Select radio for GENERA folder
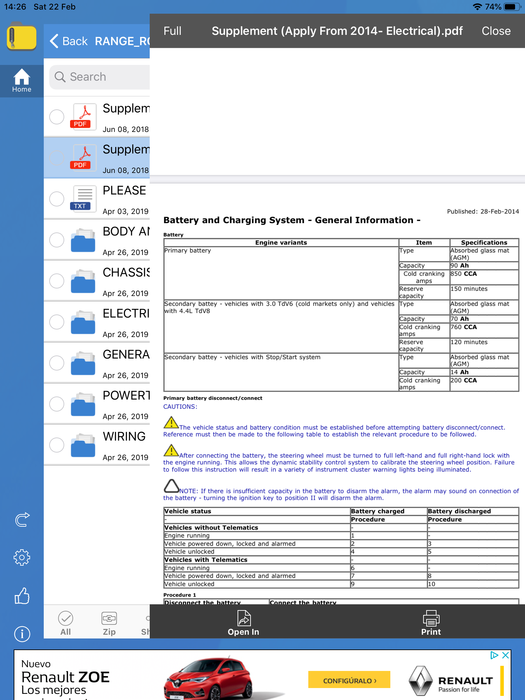 pyautogui.click(x=57, y=363)
